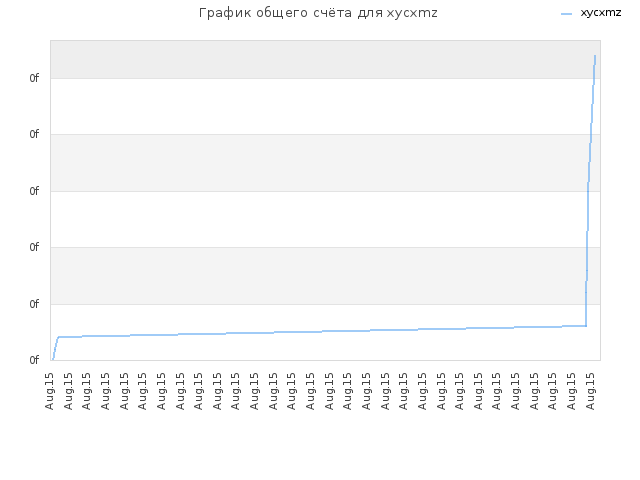
Task: Click the second-to-last Aug.15 x-axis label
Action: pos(571,391)
